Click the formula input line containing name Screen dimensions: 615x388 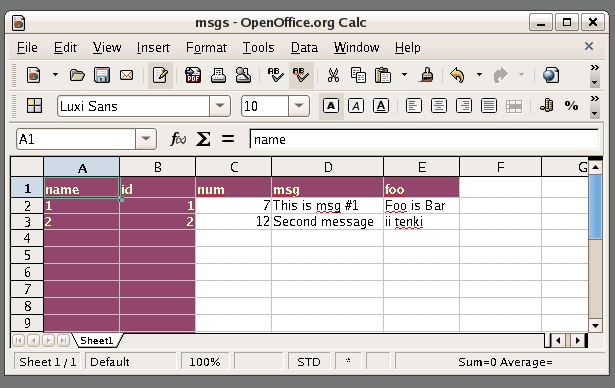[424, 139]
